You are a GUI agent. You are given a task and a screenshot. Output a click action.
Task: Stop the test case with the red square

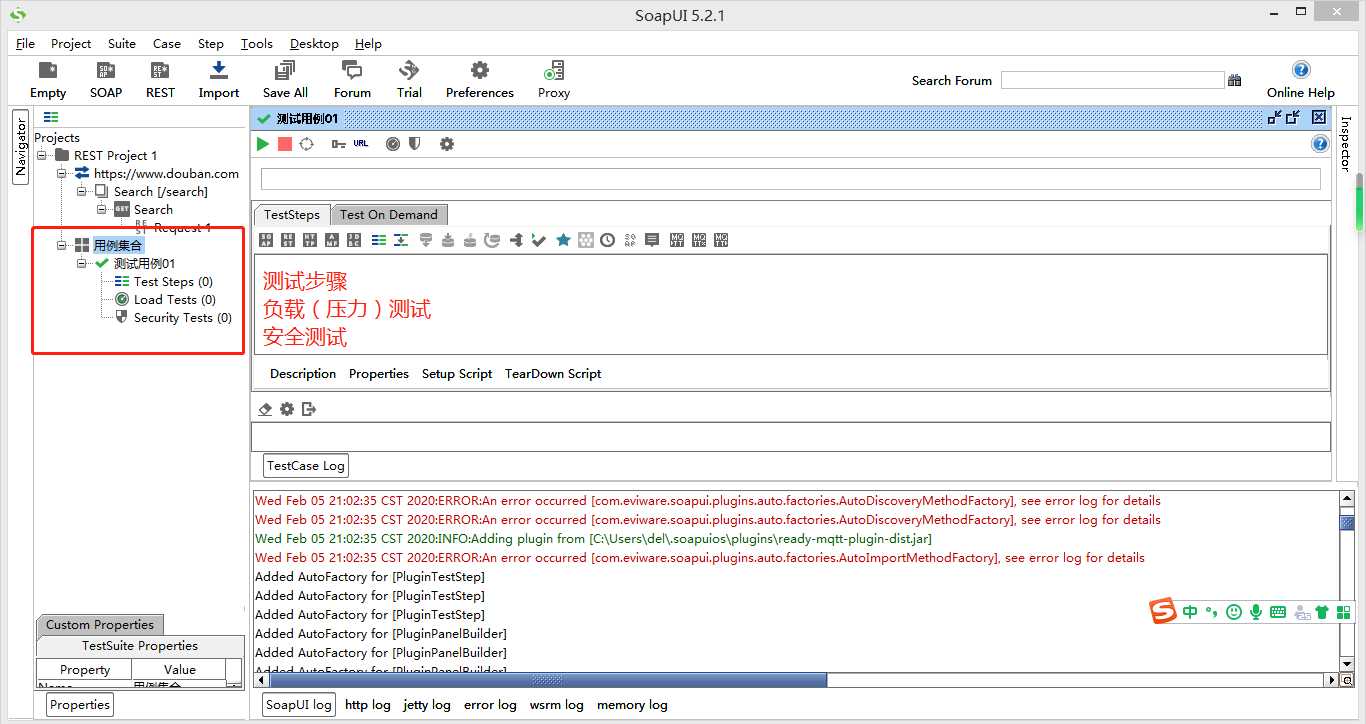pyautogui.click(x=285, y=144)
